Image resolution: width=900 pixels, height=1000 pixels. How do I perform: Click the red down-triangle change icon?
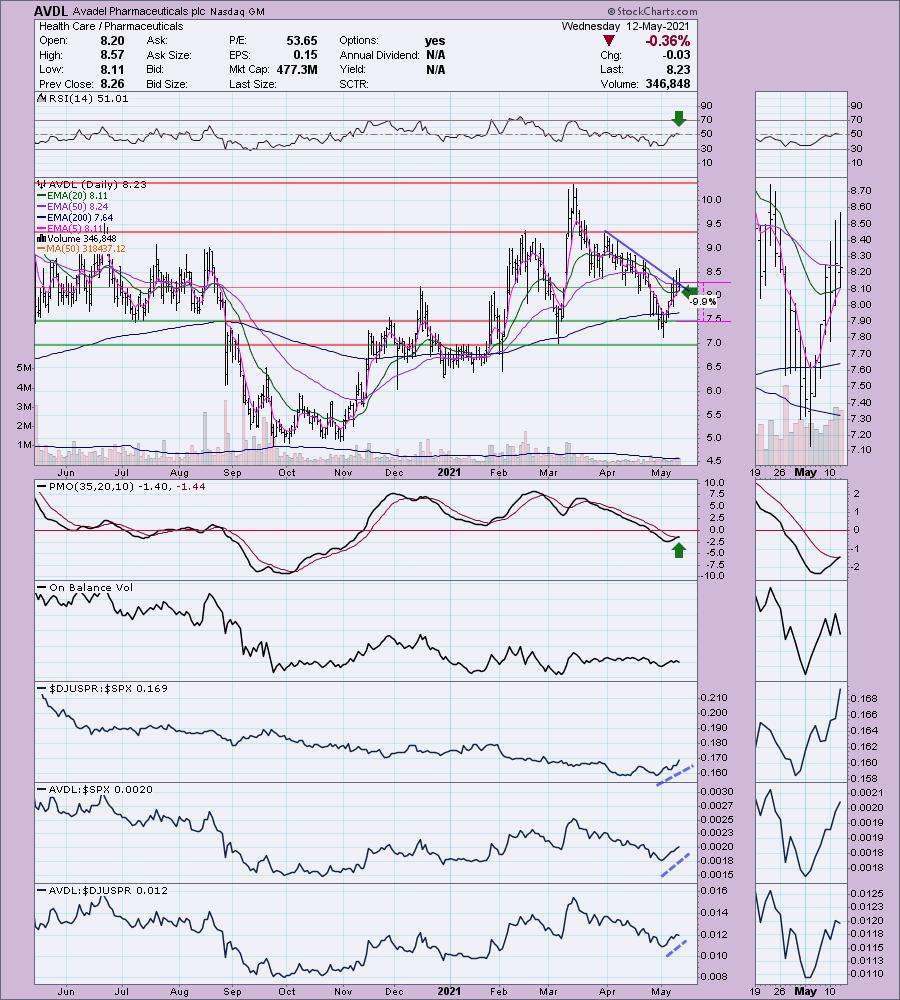pyautogui.click(x=609, y=41)
